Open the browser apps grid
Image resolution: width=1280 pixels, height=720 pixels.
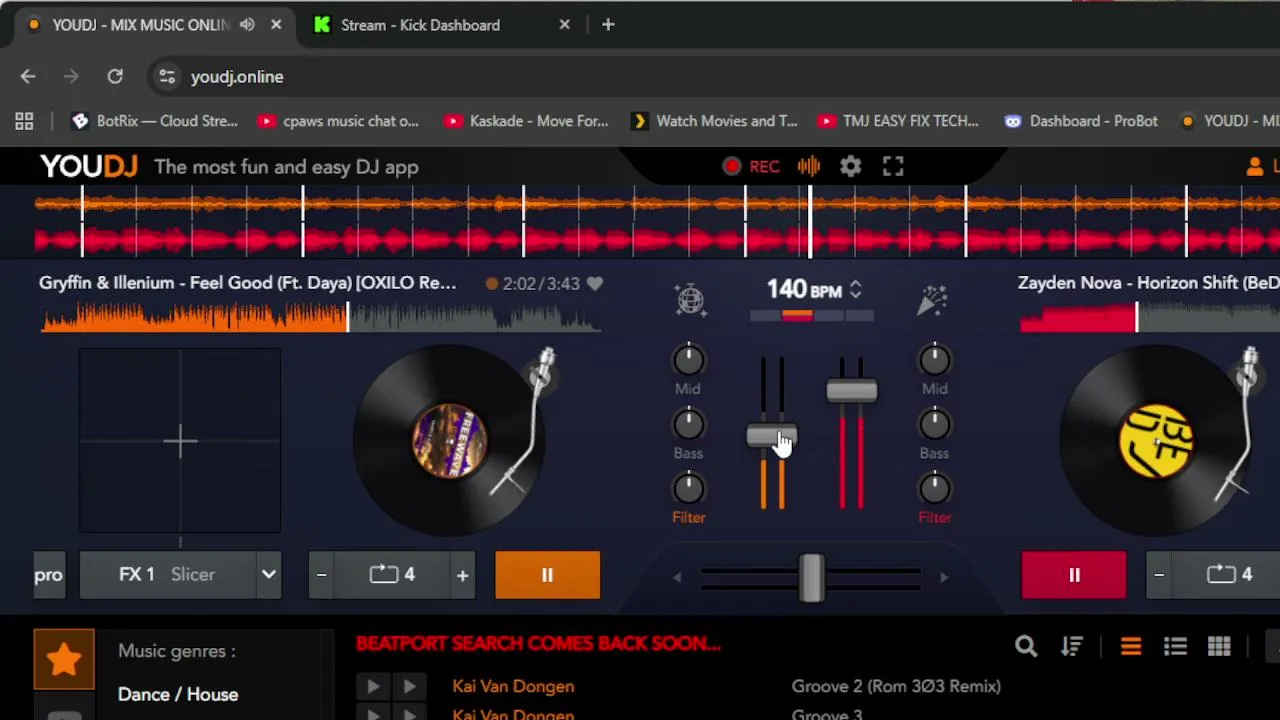24,121
